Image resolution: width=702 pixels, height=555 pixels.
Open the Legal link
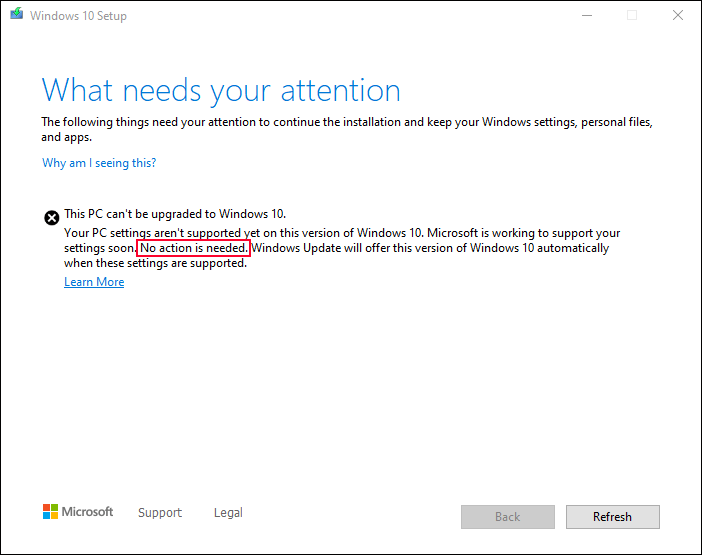coord(228,512)
